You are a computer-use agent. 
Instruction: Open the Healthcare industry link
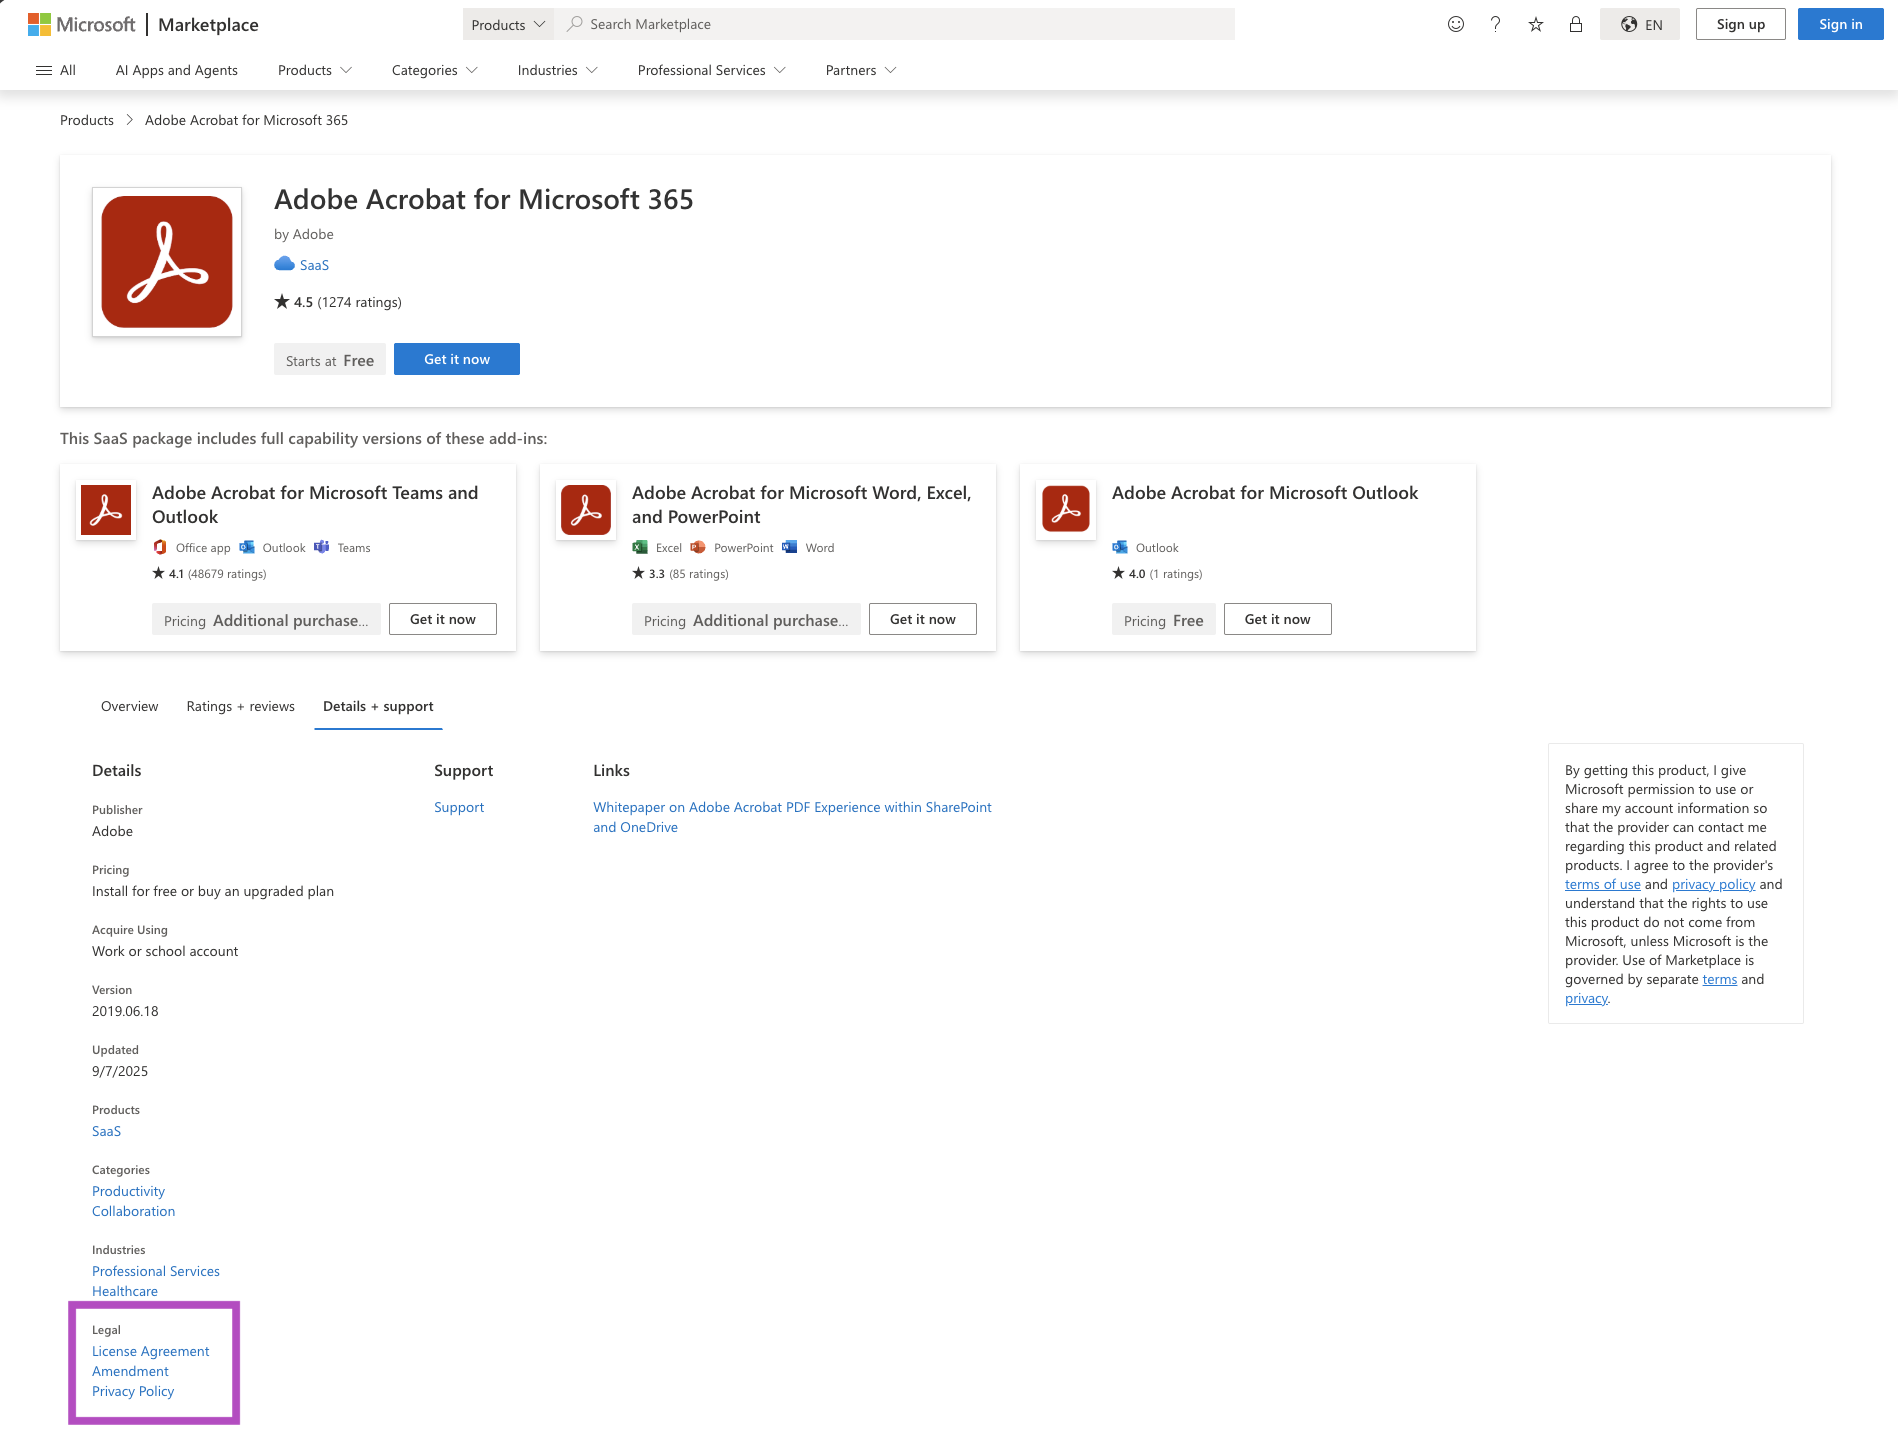[125, 1291]
